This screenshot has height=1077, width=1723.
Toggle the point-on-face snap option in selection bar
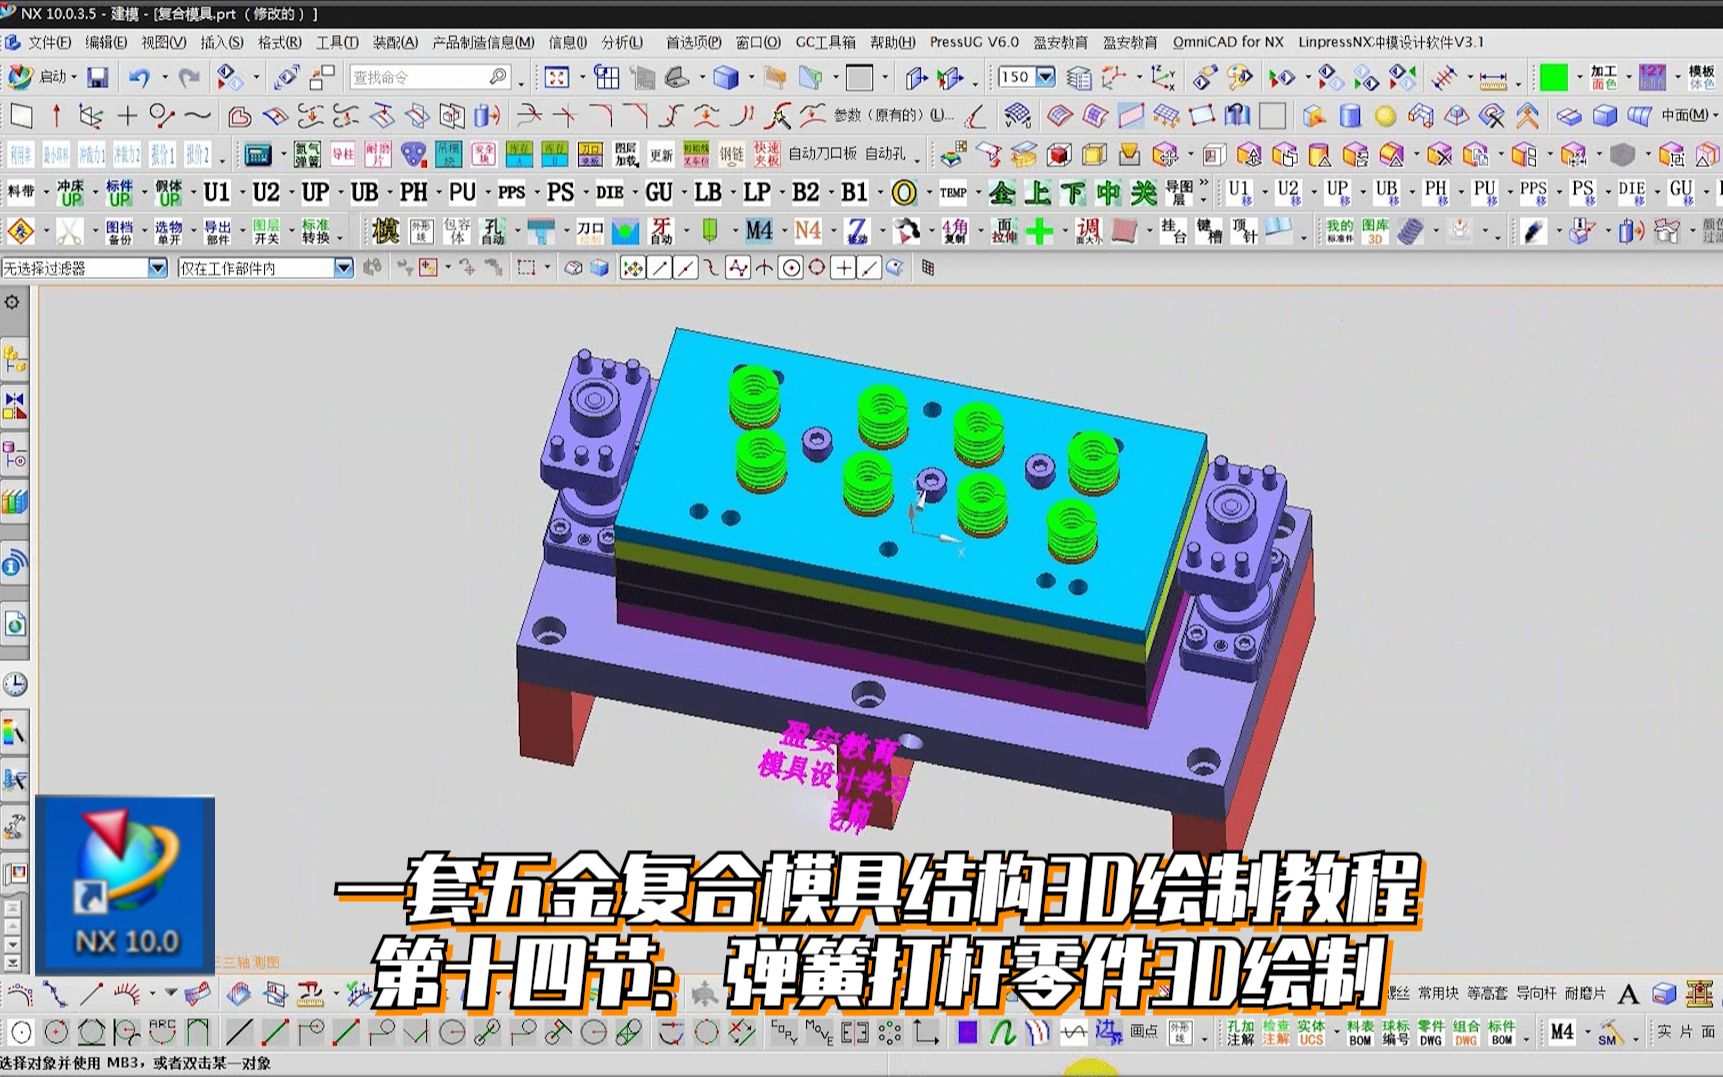[x=895, y=268]
